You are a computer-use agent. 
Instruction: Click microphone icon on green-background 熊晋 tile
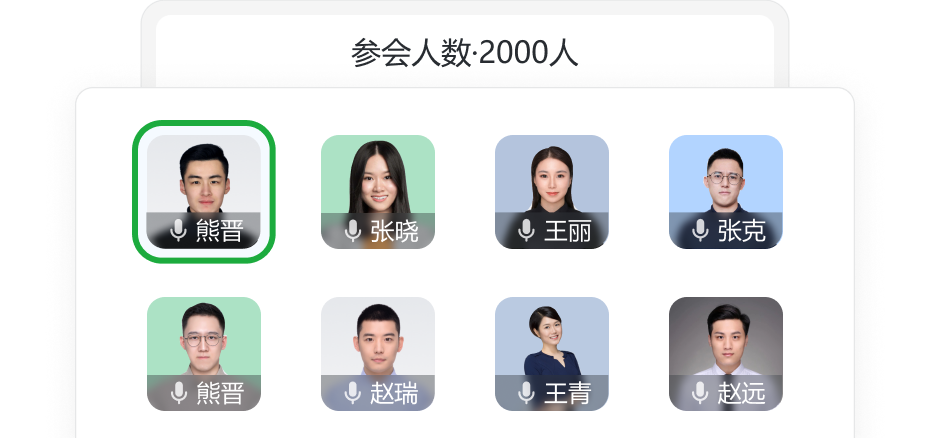[179, 393]
